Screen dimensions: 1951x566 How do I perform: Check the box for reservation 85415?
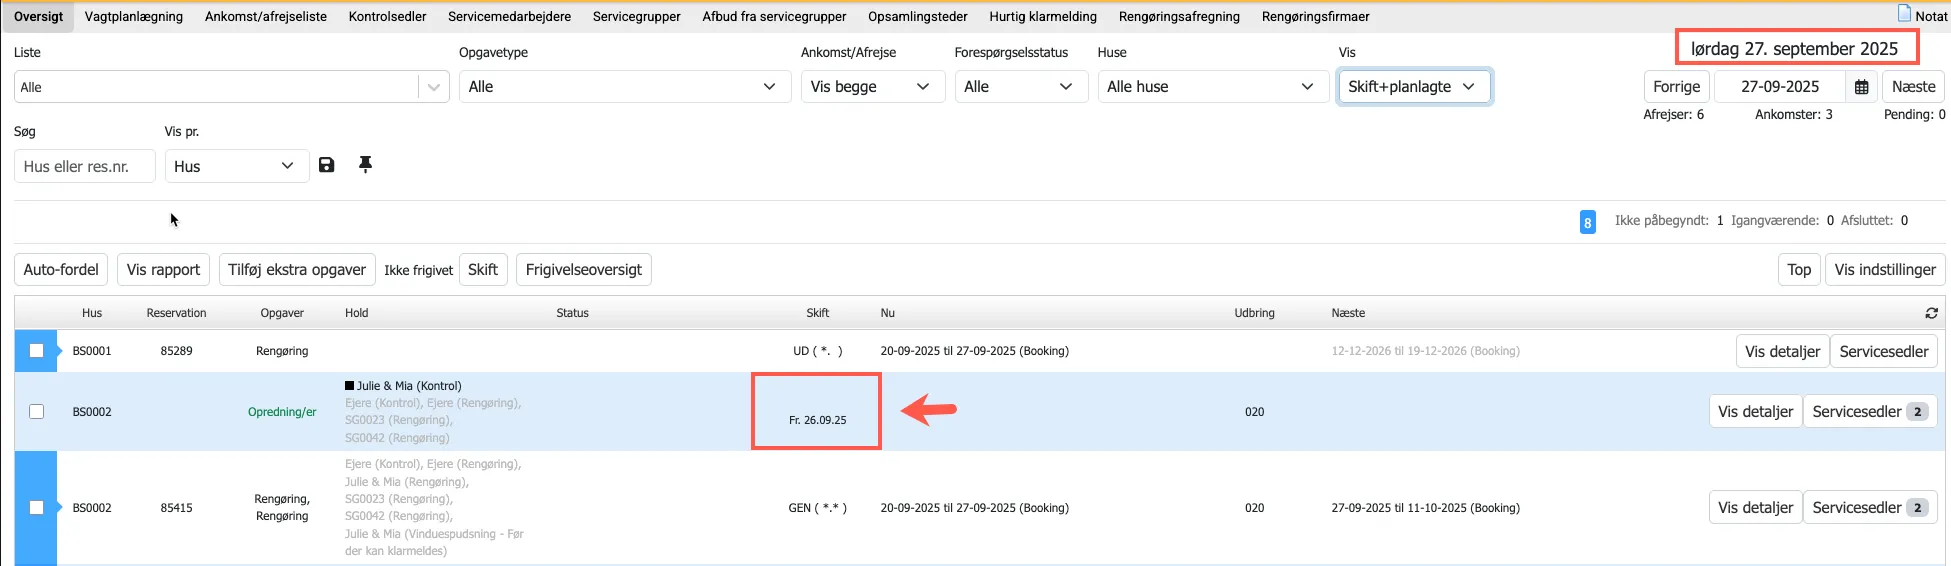click(x=37, y=508)
